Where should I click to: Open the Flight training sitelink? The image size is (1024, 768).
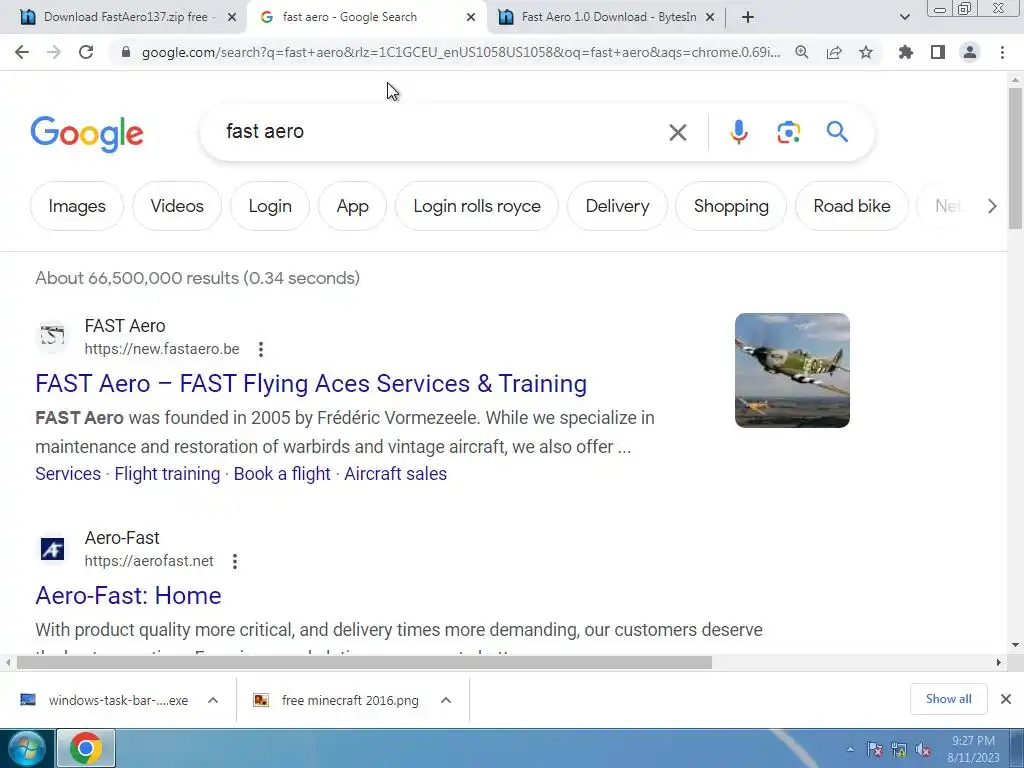(167, 474)
